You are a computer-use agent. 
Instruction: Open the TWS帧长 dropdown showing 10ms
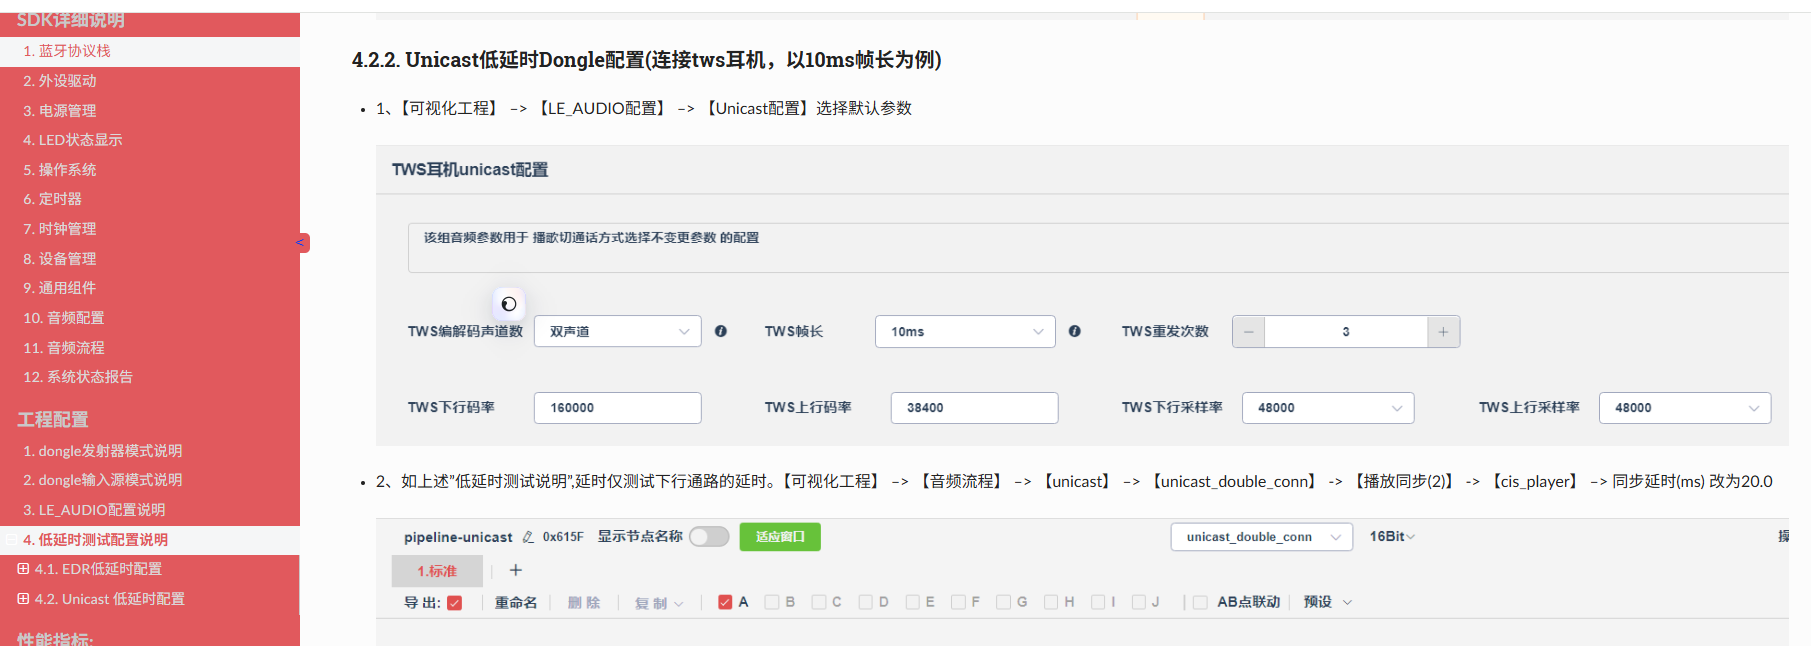tap(965, 332)
